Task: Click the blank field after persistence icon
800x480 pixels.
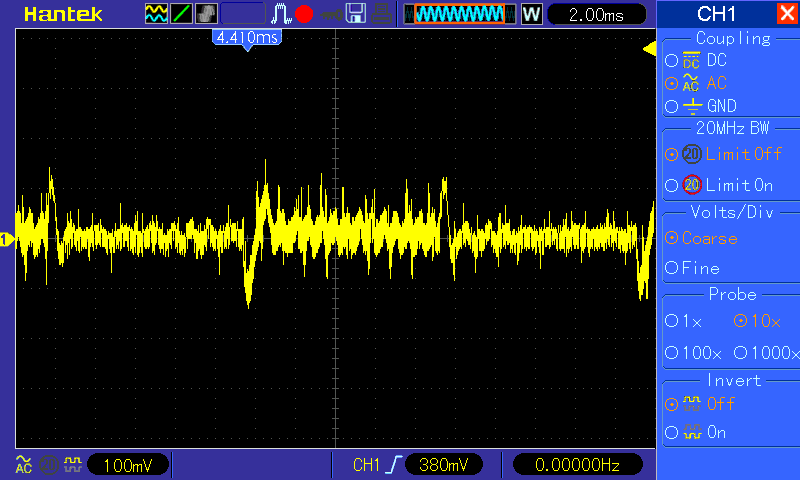Action: click(x=243, y=14)
